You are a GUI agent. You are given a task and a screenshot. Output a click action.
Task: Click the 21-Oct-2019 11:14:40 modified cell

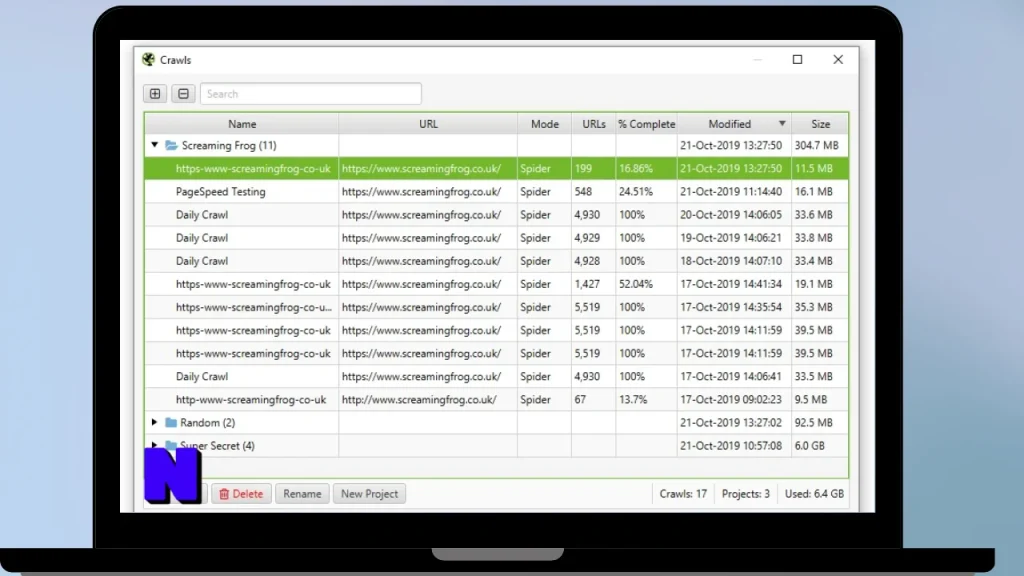[x=734, y=191]
